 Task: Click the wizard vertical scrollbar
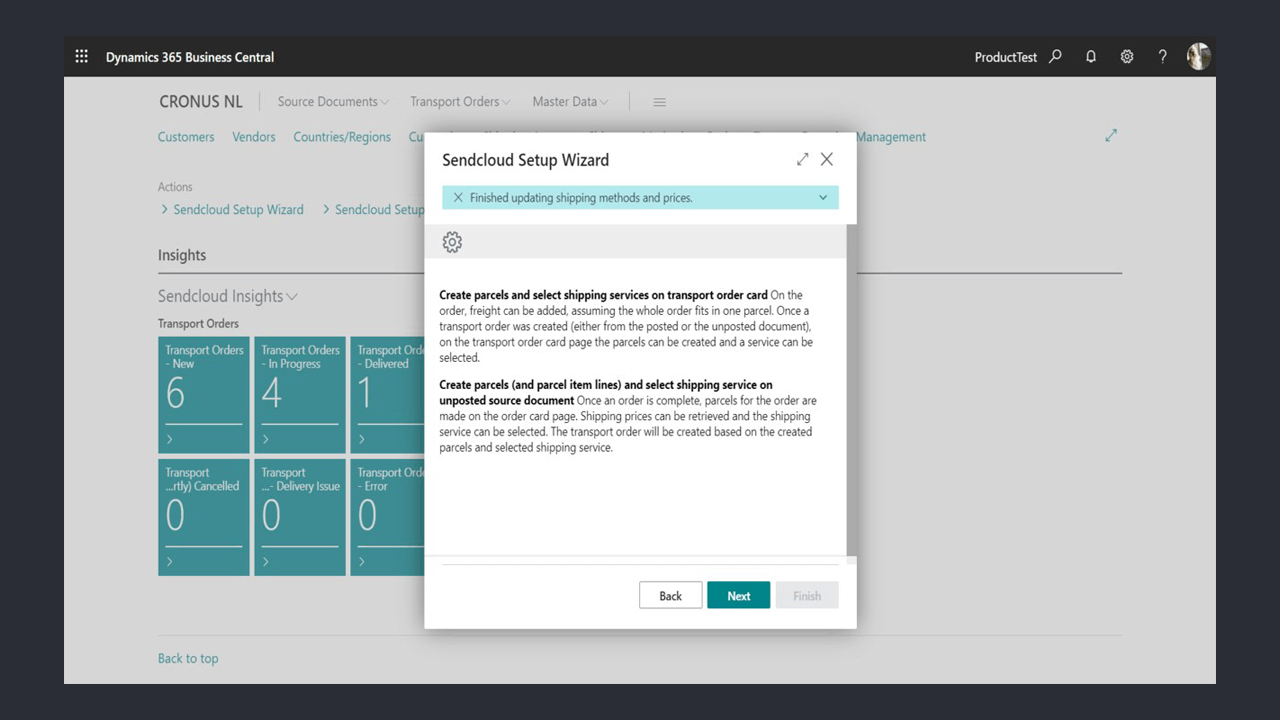852,390
